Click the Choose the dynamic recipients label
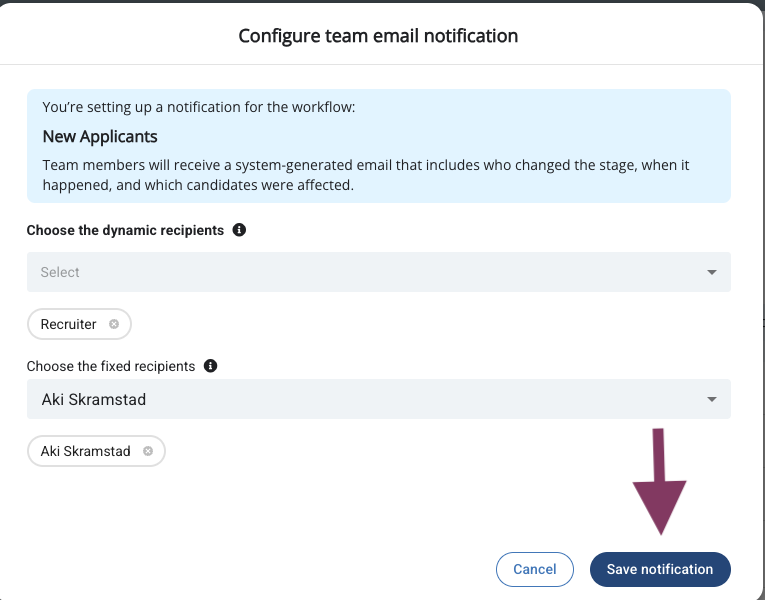The width and height of the screenshot is (765, 600). click(x=125, y=230)
